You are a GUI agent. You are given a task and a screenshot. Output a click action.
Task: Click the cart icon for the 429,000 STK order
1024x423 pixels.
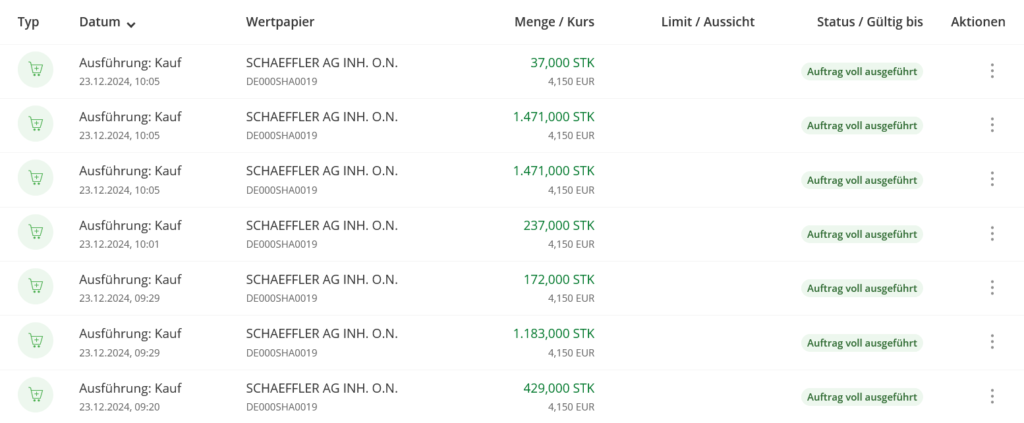[x=35, y=395]
